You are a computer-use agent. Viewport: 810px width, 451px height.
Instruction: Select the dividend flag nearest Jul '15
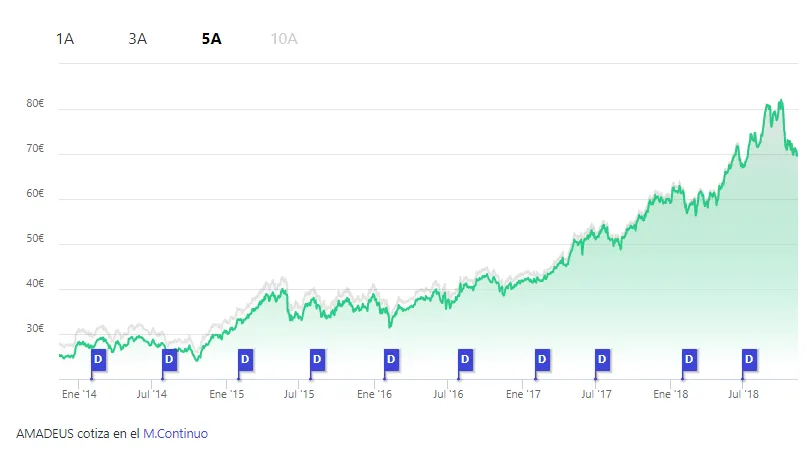317,358
